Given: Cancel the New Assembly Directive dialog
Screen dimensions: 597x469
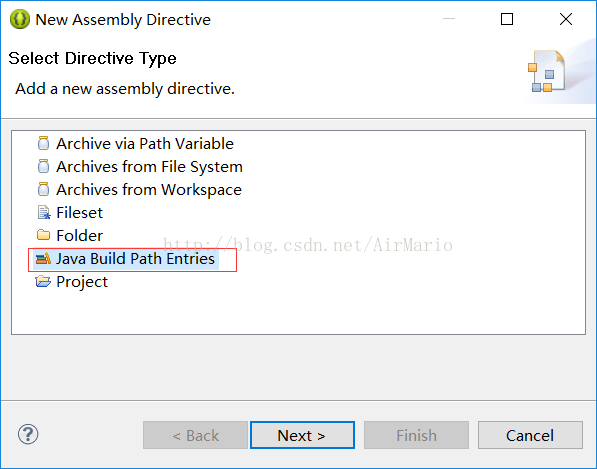Looking at the screenshot, I should pos(530,435).
